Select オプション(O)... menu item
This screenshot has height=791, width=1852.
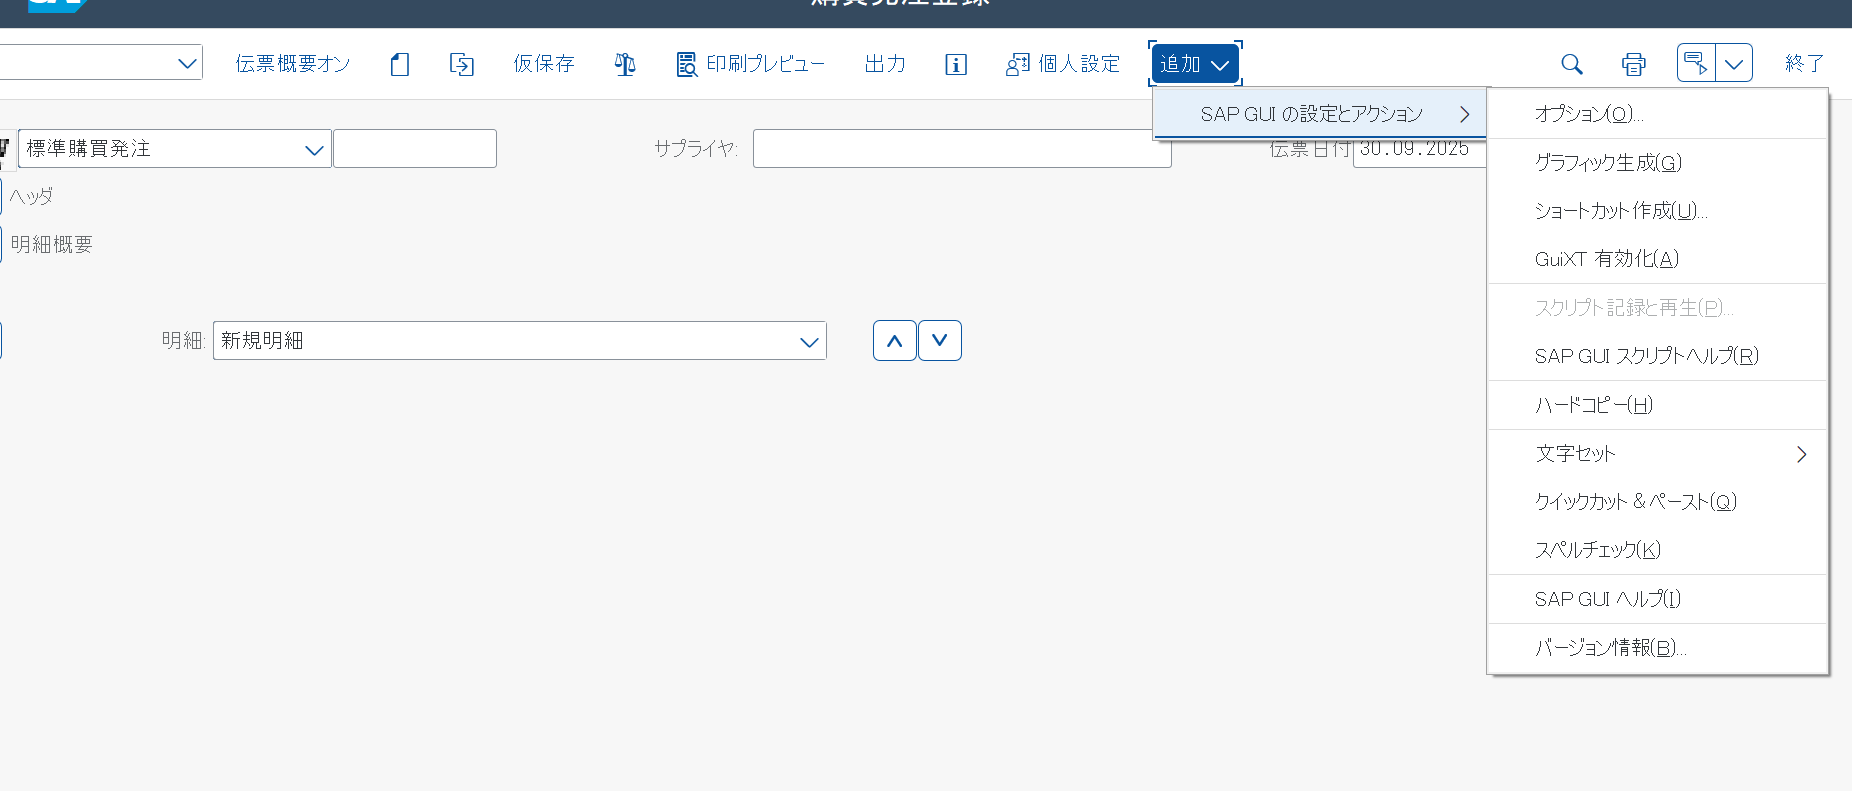point(1657,114)
